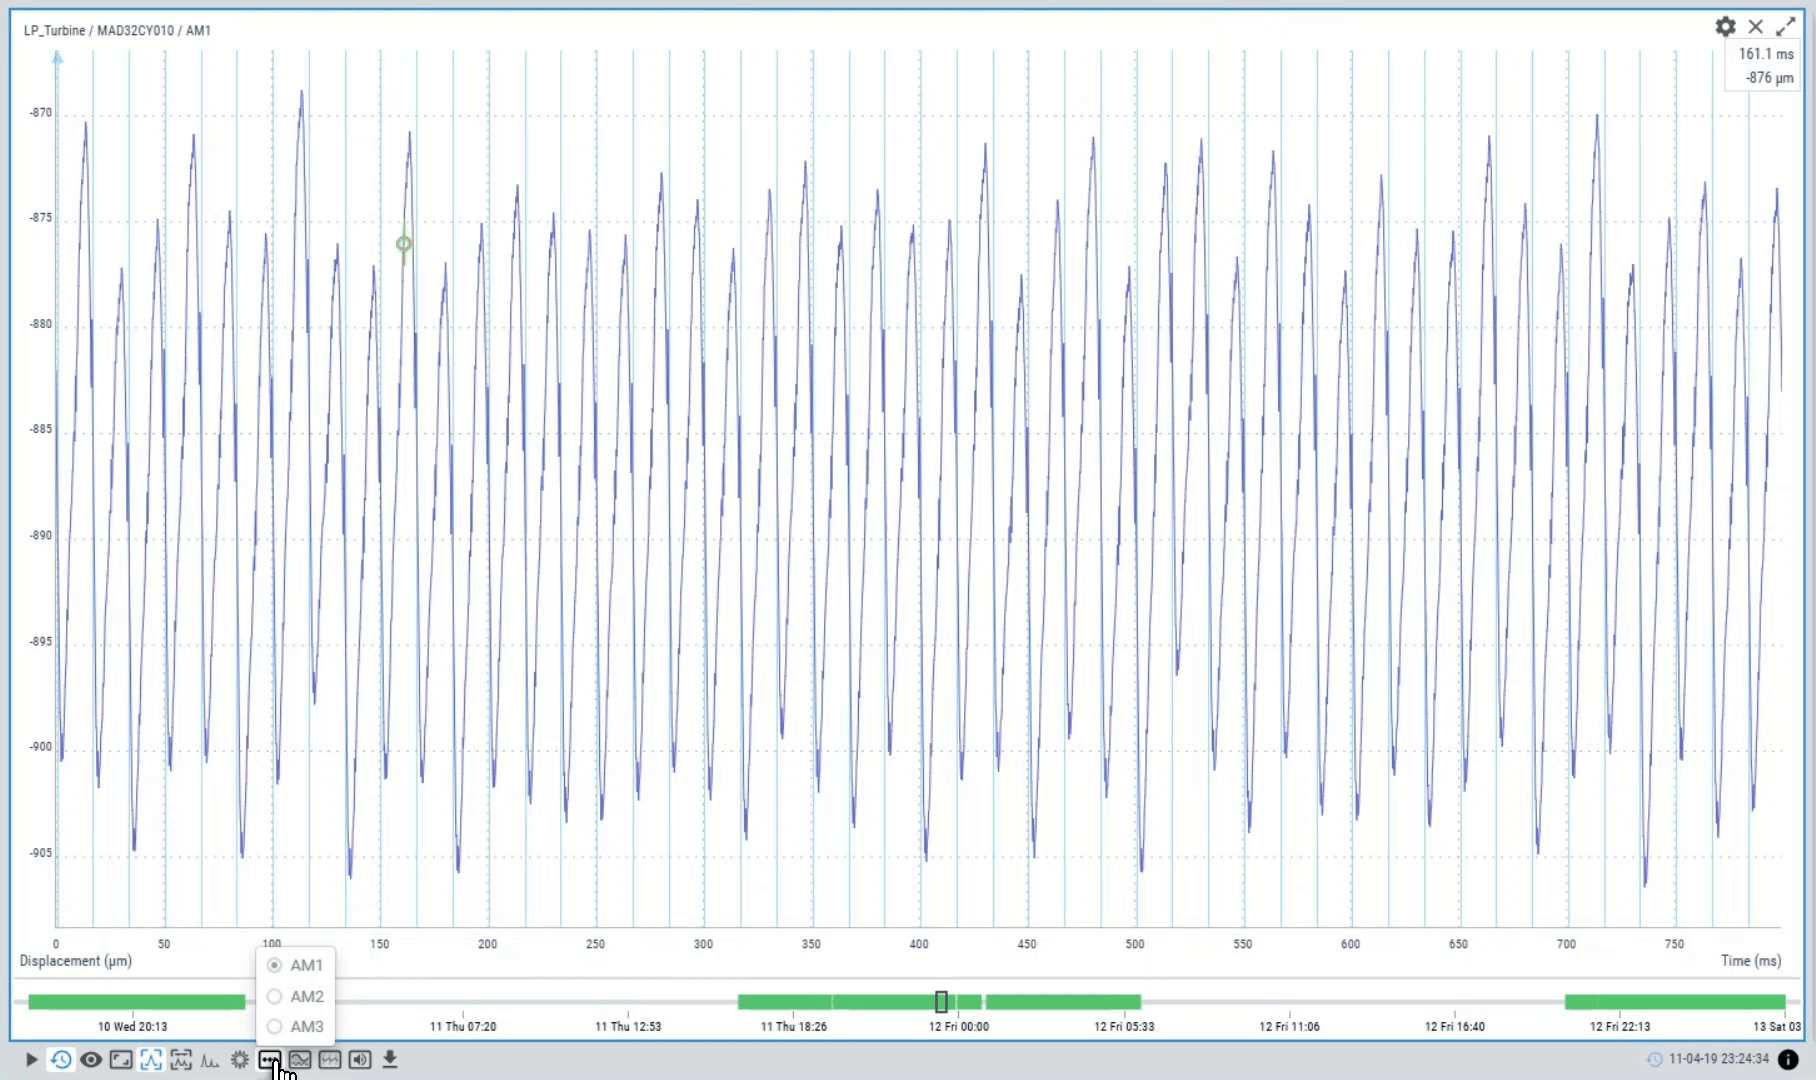Keep AM1 selected in channel popup
1816x1080 pixels.
274,965
